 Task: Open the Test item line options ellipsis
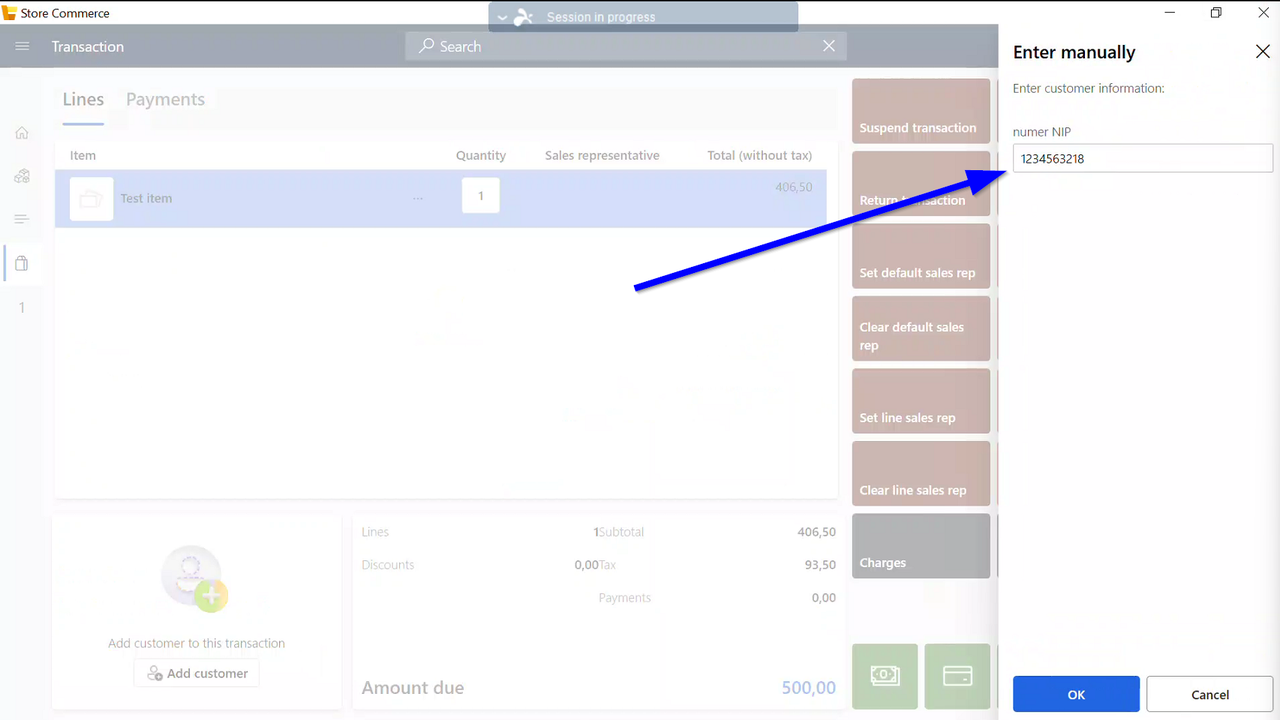point(418,198)
